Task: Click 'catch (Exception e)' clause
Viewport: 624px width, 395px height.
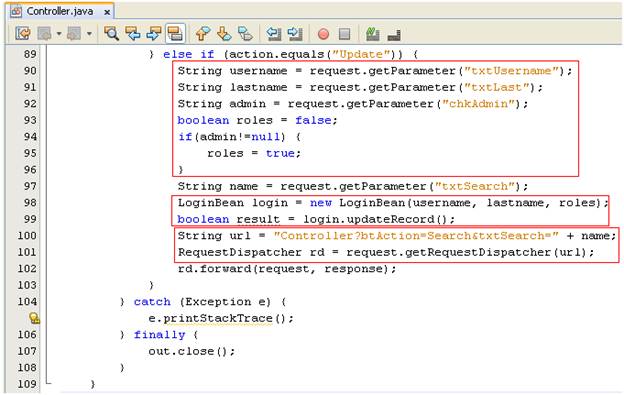Action: [202, 302]
